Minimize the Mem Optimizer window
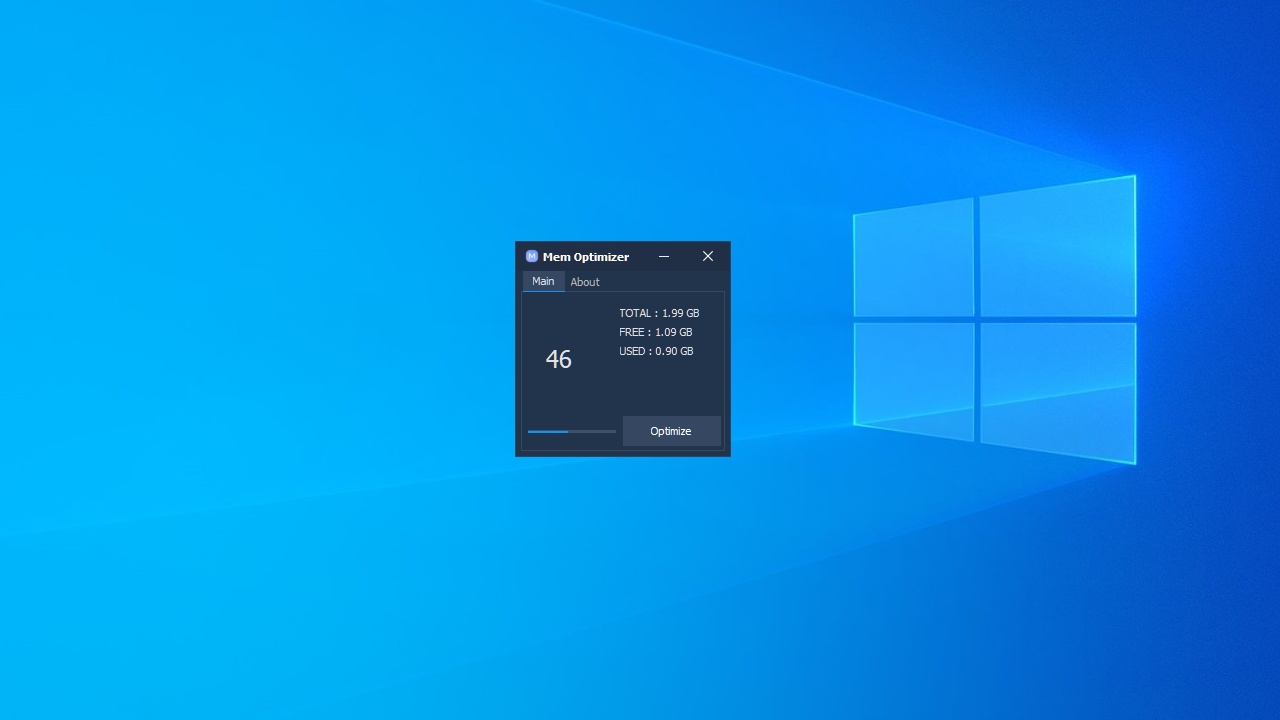This screenshot has width=1280, height=720. click(x=664, y=256)
